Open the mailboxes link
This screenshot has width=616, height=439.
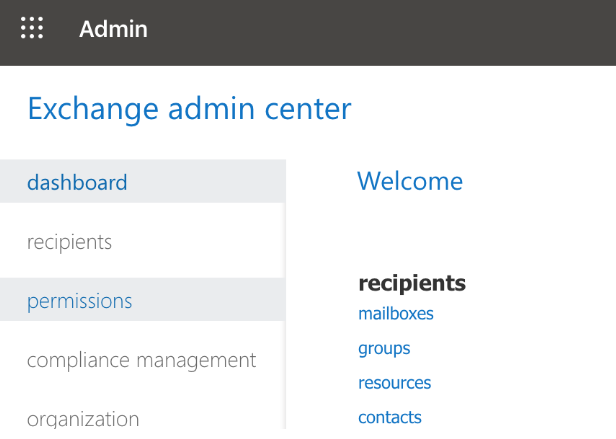[x=396, y=314]
